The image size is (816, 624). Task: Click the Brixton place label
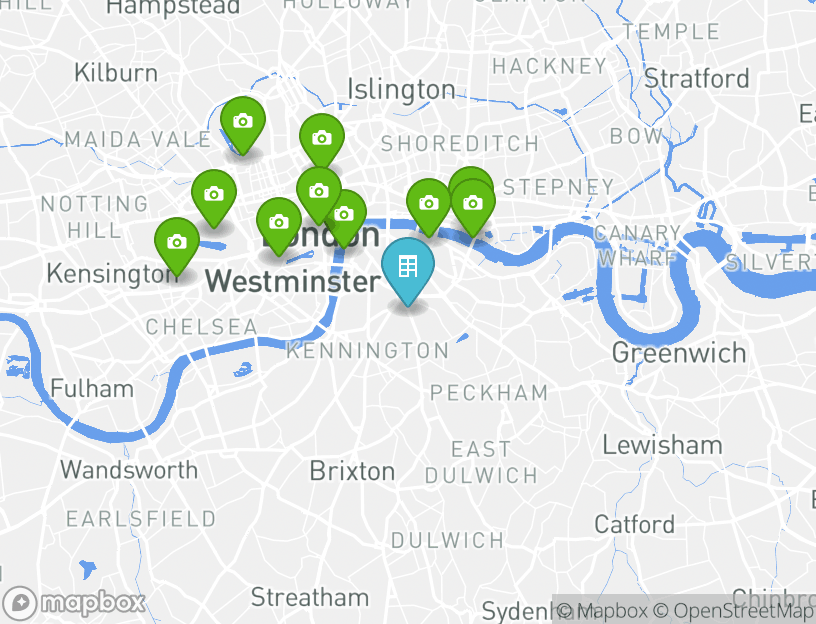[x=352, y=472]
